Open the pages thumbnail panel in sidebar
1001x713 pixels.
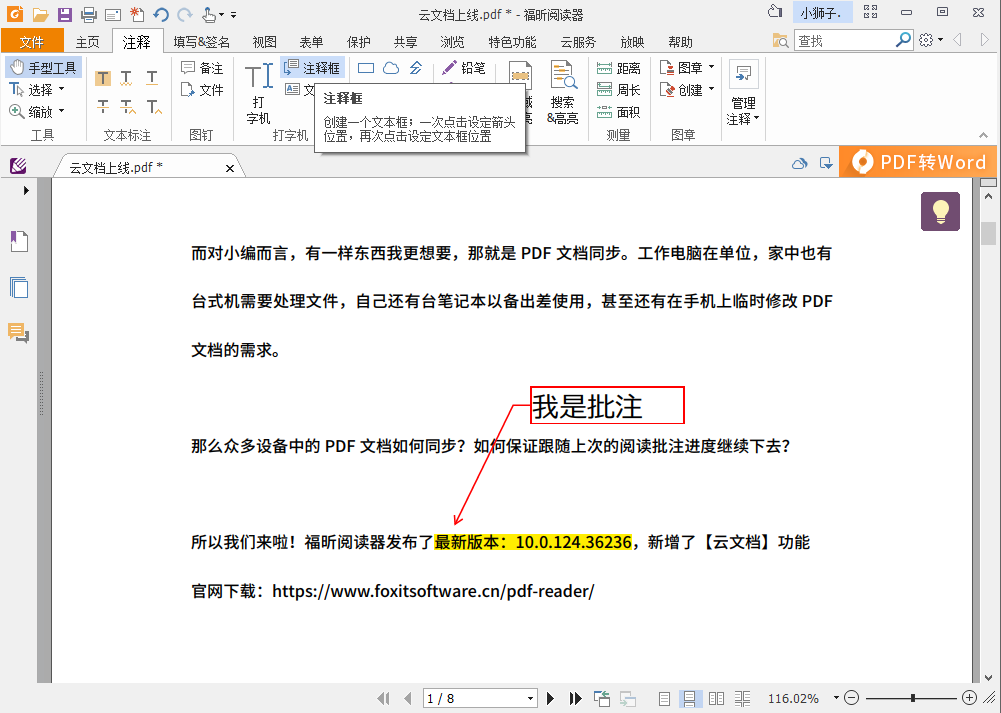[x=19, y=287]
